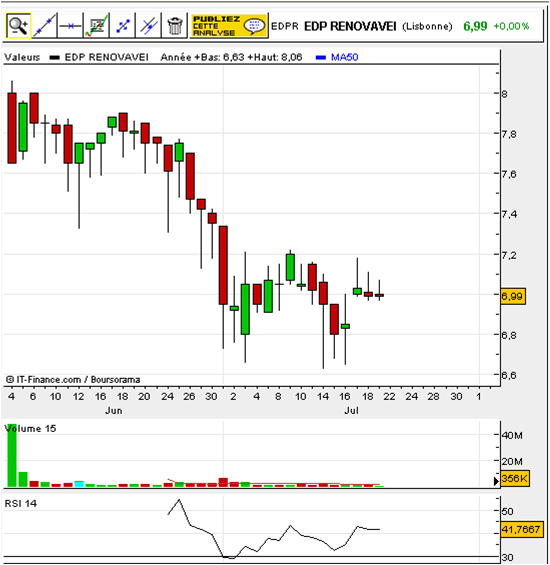Click the tallest green volume bar
Viewport: 550px width, 565px height.
pyautogui.click(x=12, y=455)
